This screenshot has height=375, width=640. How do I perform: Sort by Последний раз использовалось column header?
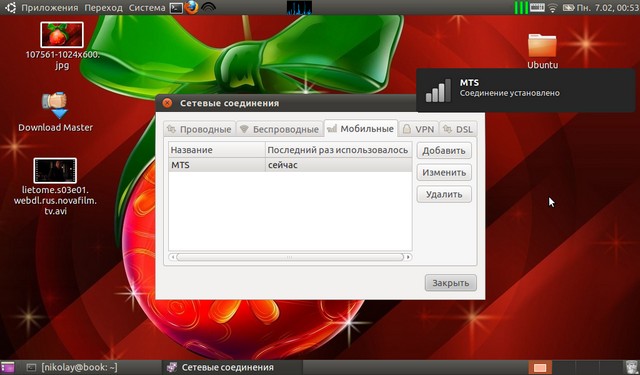coord(338,150)
